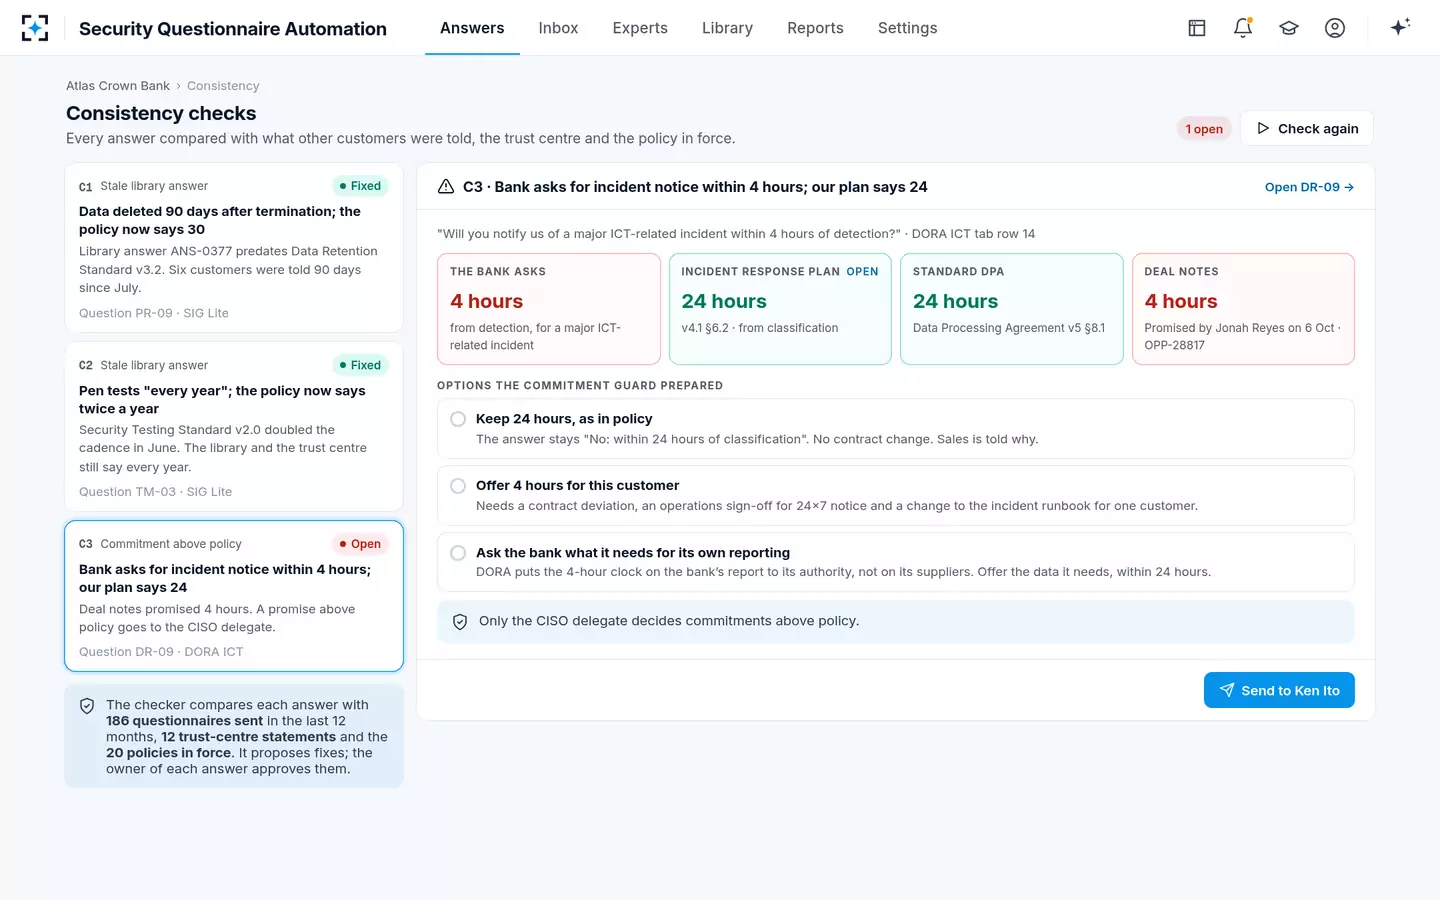
Task: Click the app logo icon
Action: point(35,28)
